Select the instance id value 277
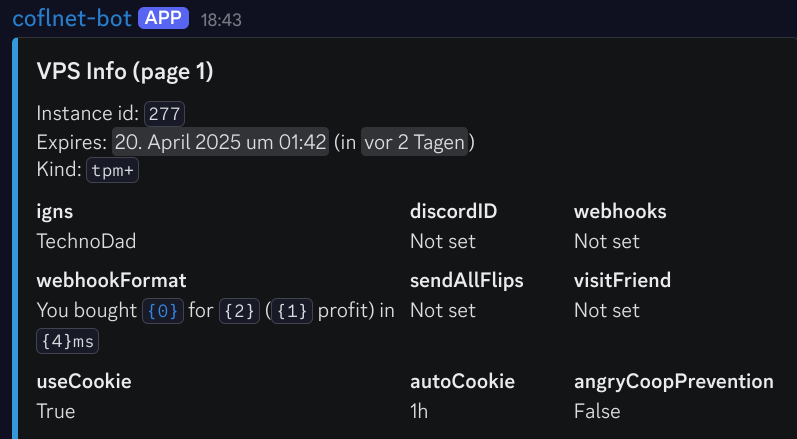 165,113
